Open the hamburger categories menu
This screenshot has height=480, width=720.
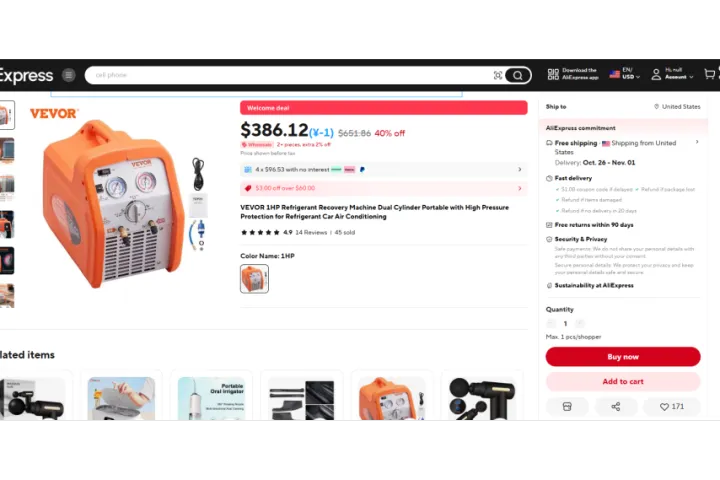[x=69, y=75]
